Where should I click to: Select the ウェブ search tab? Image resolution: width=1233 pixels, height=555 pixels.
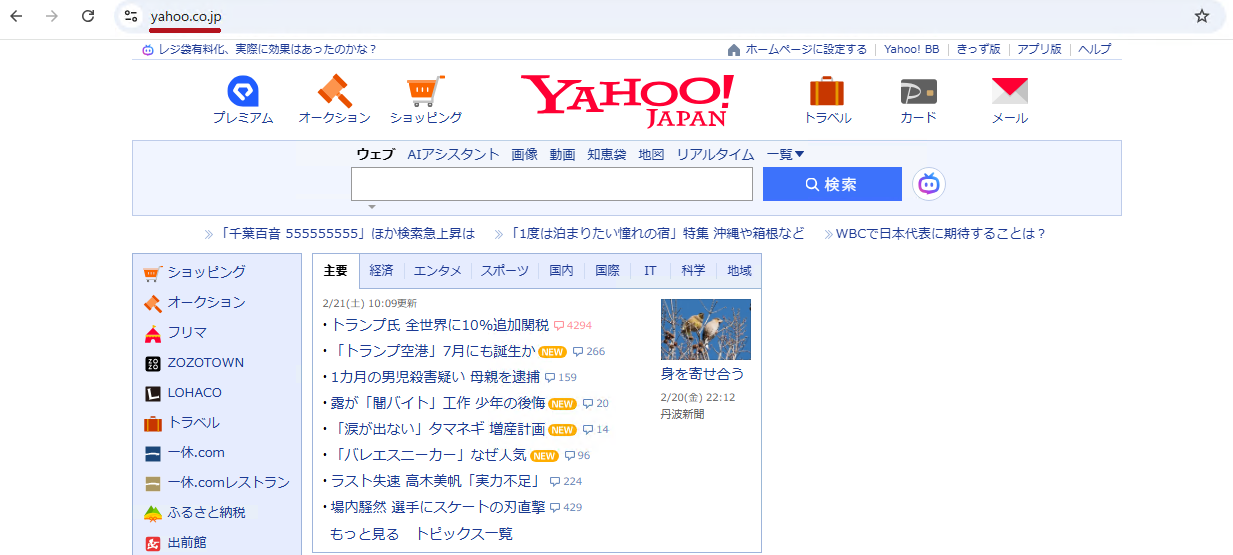click(375, 154)
